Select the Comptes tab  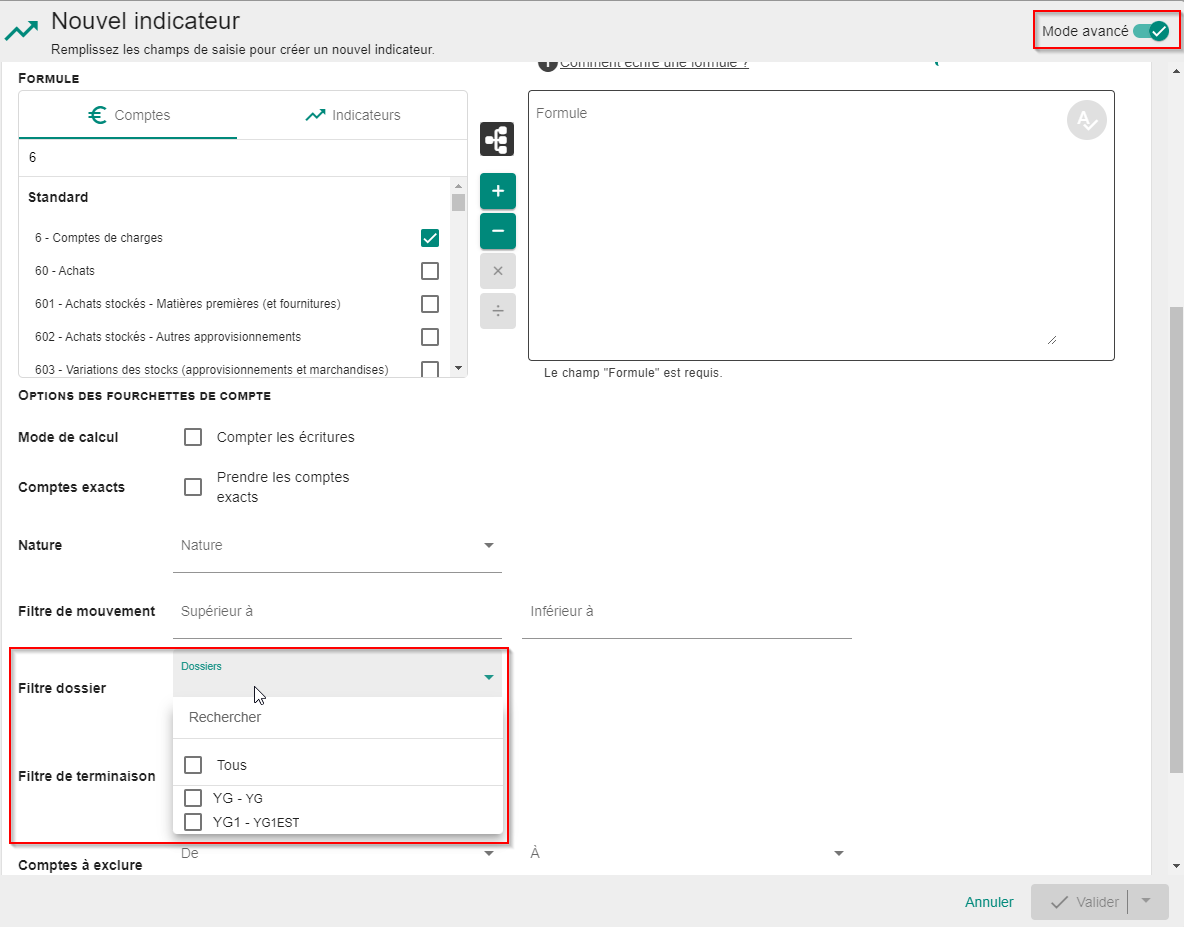[x=128, y=115]
